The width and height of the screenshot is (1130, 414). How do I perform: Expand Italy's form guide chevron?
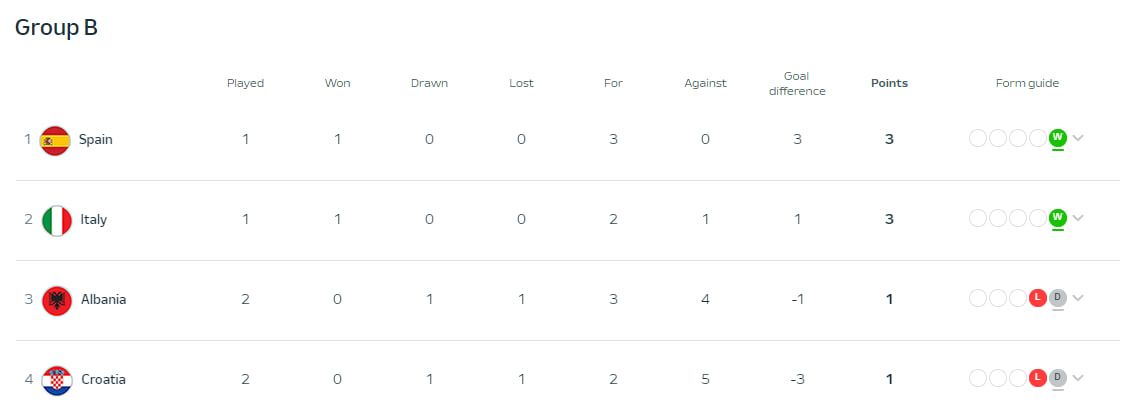tap(1078, 218)
